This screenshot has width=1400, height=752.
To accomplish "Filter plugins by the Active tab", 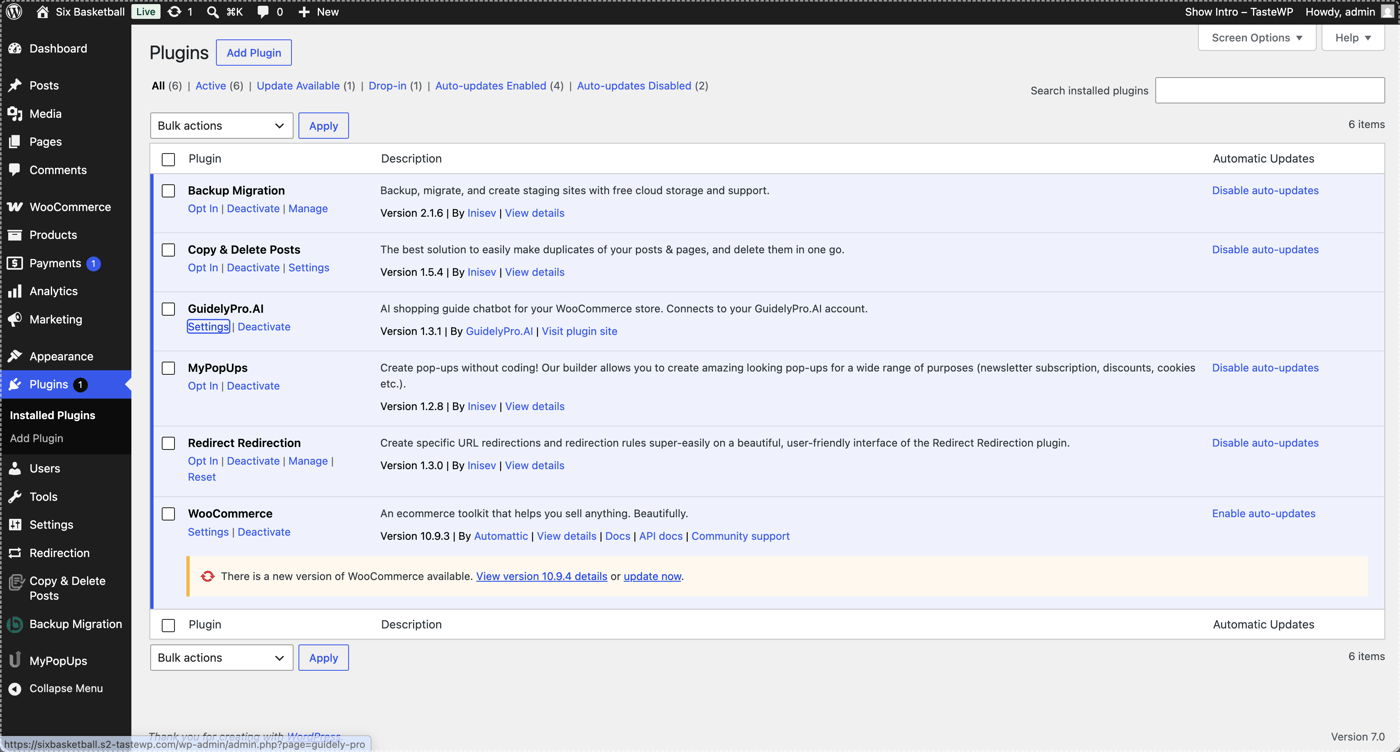I will (210, 86).
